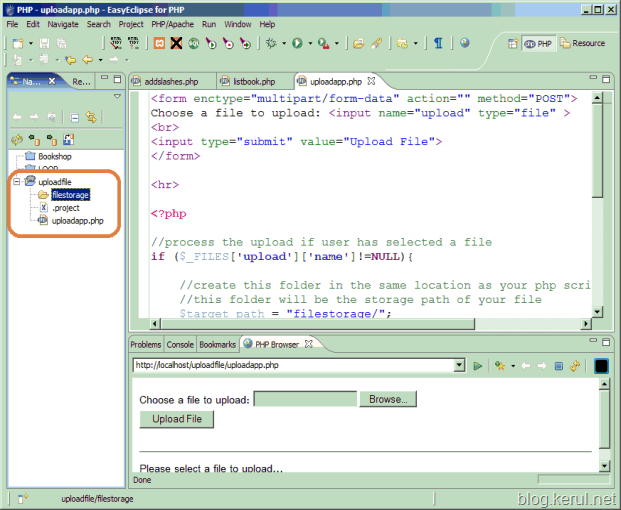The height and width of the screenshot is (510, 621).
Task: Click the Debug bug icon in toolbar
Action: pyautogui.click(x=270, y=43)
